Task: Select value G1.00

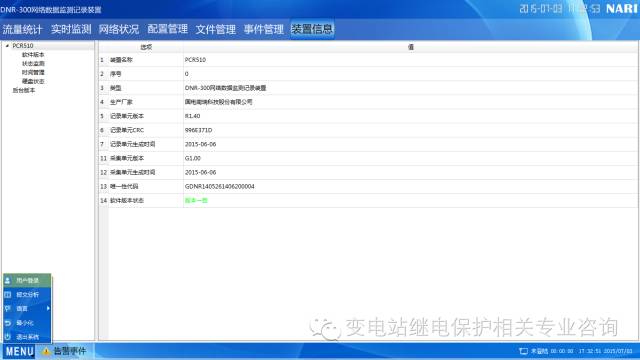Action: (x=193, y=158)
